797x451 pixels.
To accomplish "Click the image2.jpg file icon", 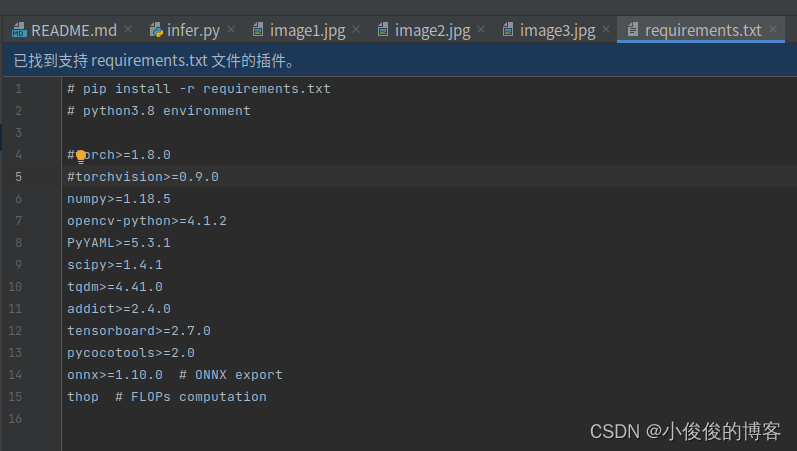I will 383,30.
